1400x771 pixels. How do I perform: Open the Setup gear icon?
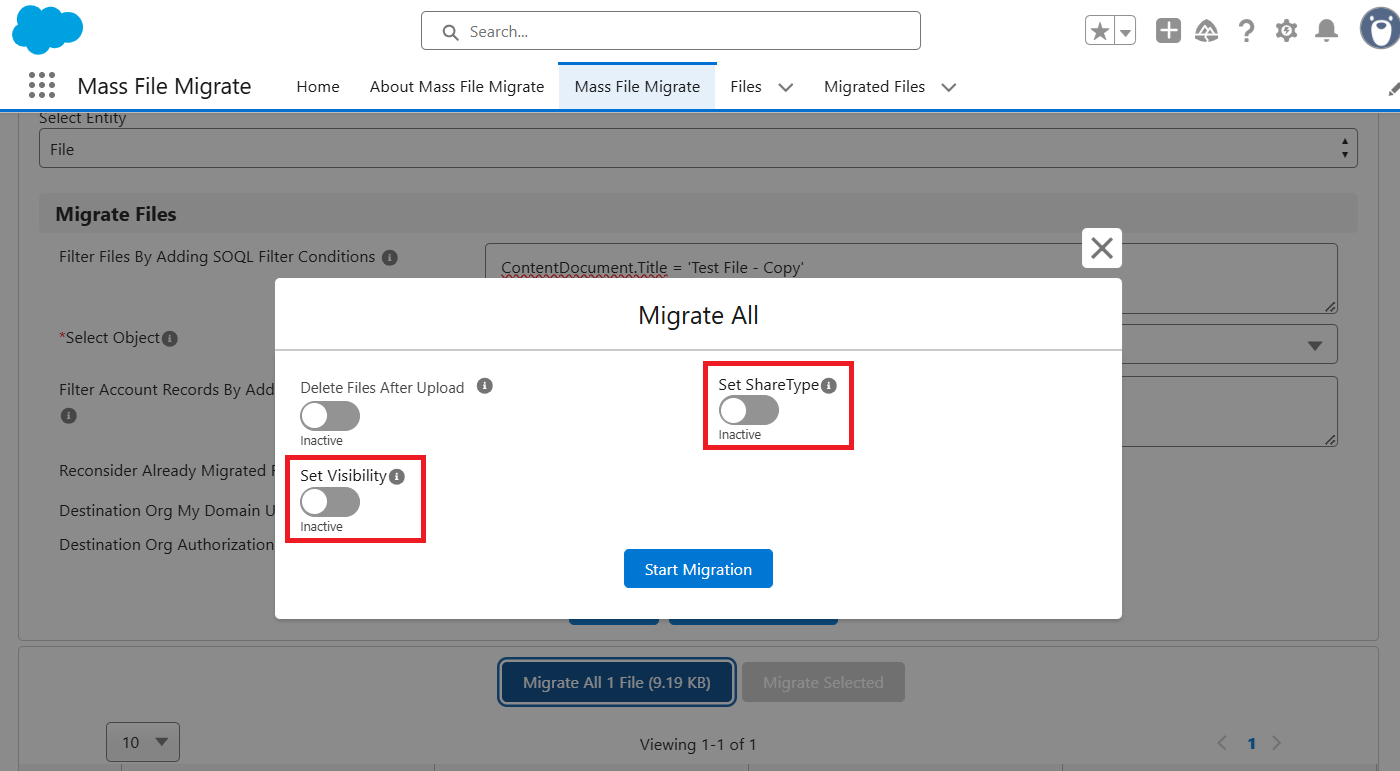1286,31
